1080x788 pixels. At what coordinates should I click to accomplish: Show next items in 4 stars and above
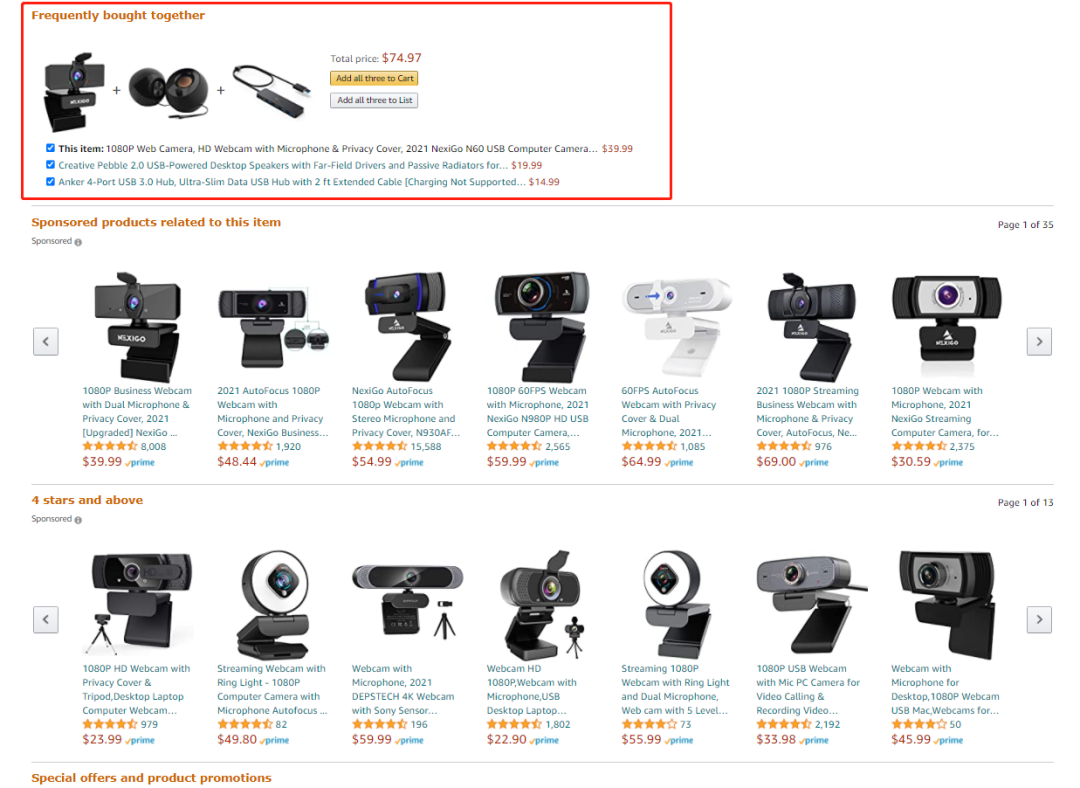click(x=1039, y=619)
